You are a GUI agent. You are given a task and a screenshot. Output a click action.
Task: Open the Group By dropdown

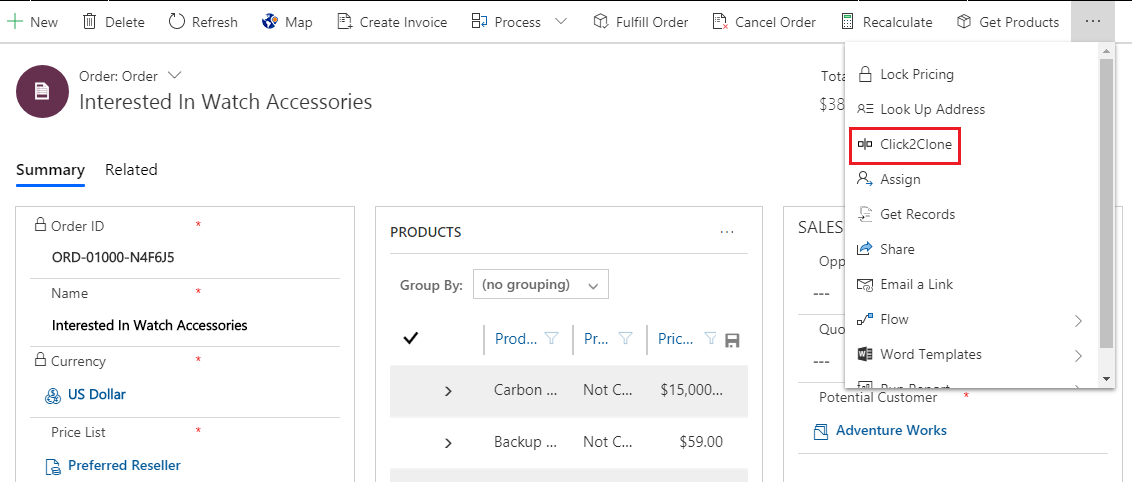[541, 284]
